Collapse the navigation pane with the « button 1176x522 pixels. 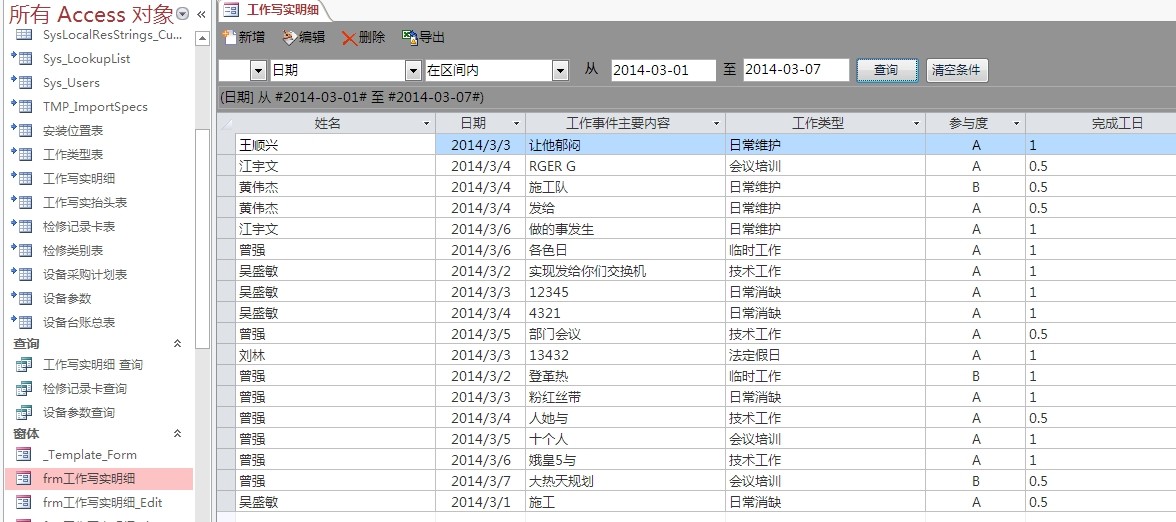pos(201,14)
